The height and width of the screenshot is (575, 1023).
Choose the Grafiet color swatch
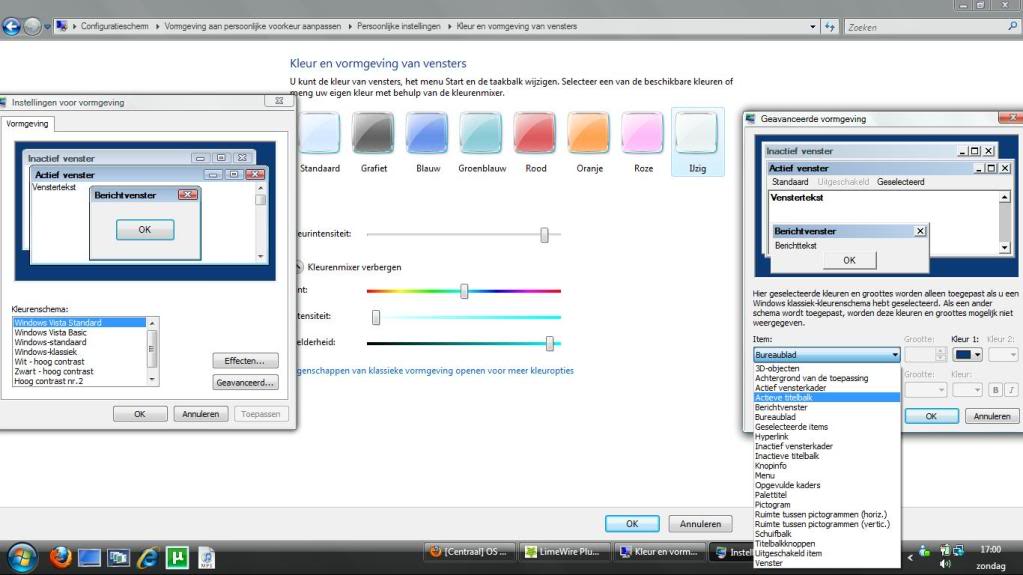(373, 133)
